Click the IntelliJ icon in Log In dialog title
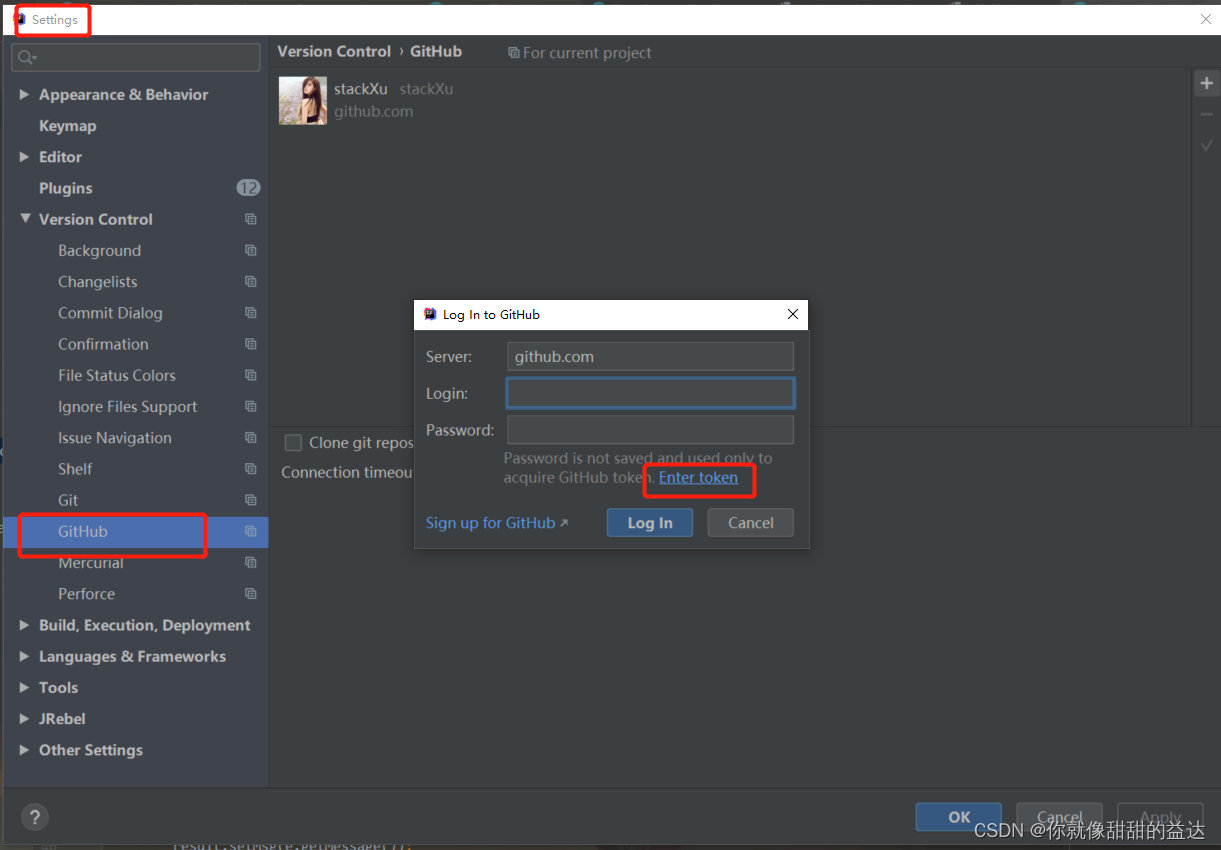 pyautogui.click(x=430, y=314)
